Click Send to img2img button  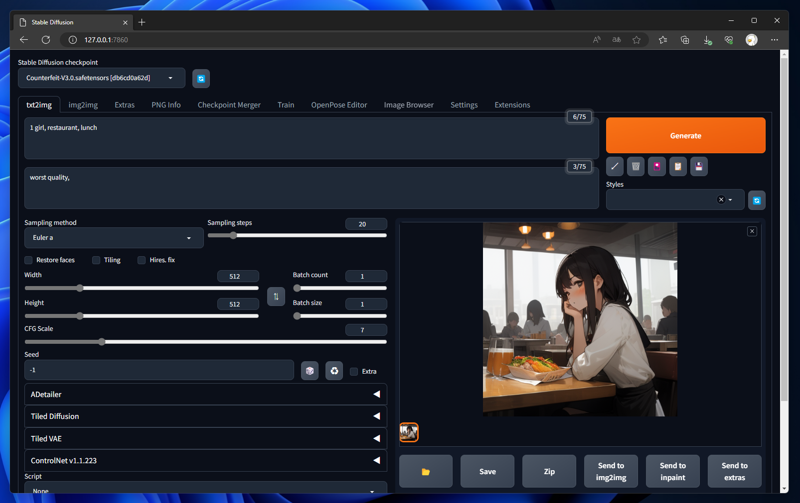pos(611,471)
